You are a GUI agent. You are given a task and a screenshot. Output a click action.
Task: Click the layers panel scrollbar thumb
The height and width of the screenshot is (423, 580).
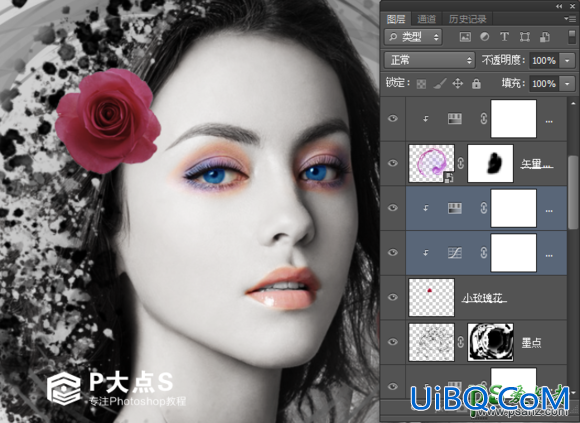pyautogui.click(x=573, y=192)
